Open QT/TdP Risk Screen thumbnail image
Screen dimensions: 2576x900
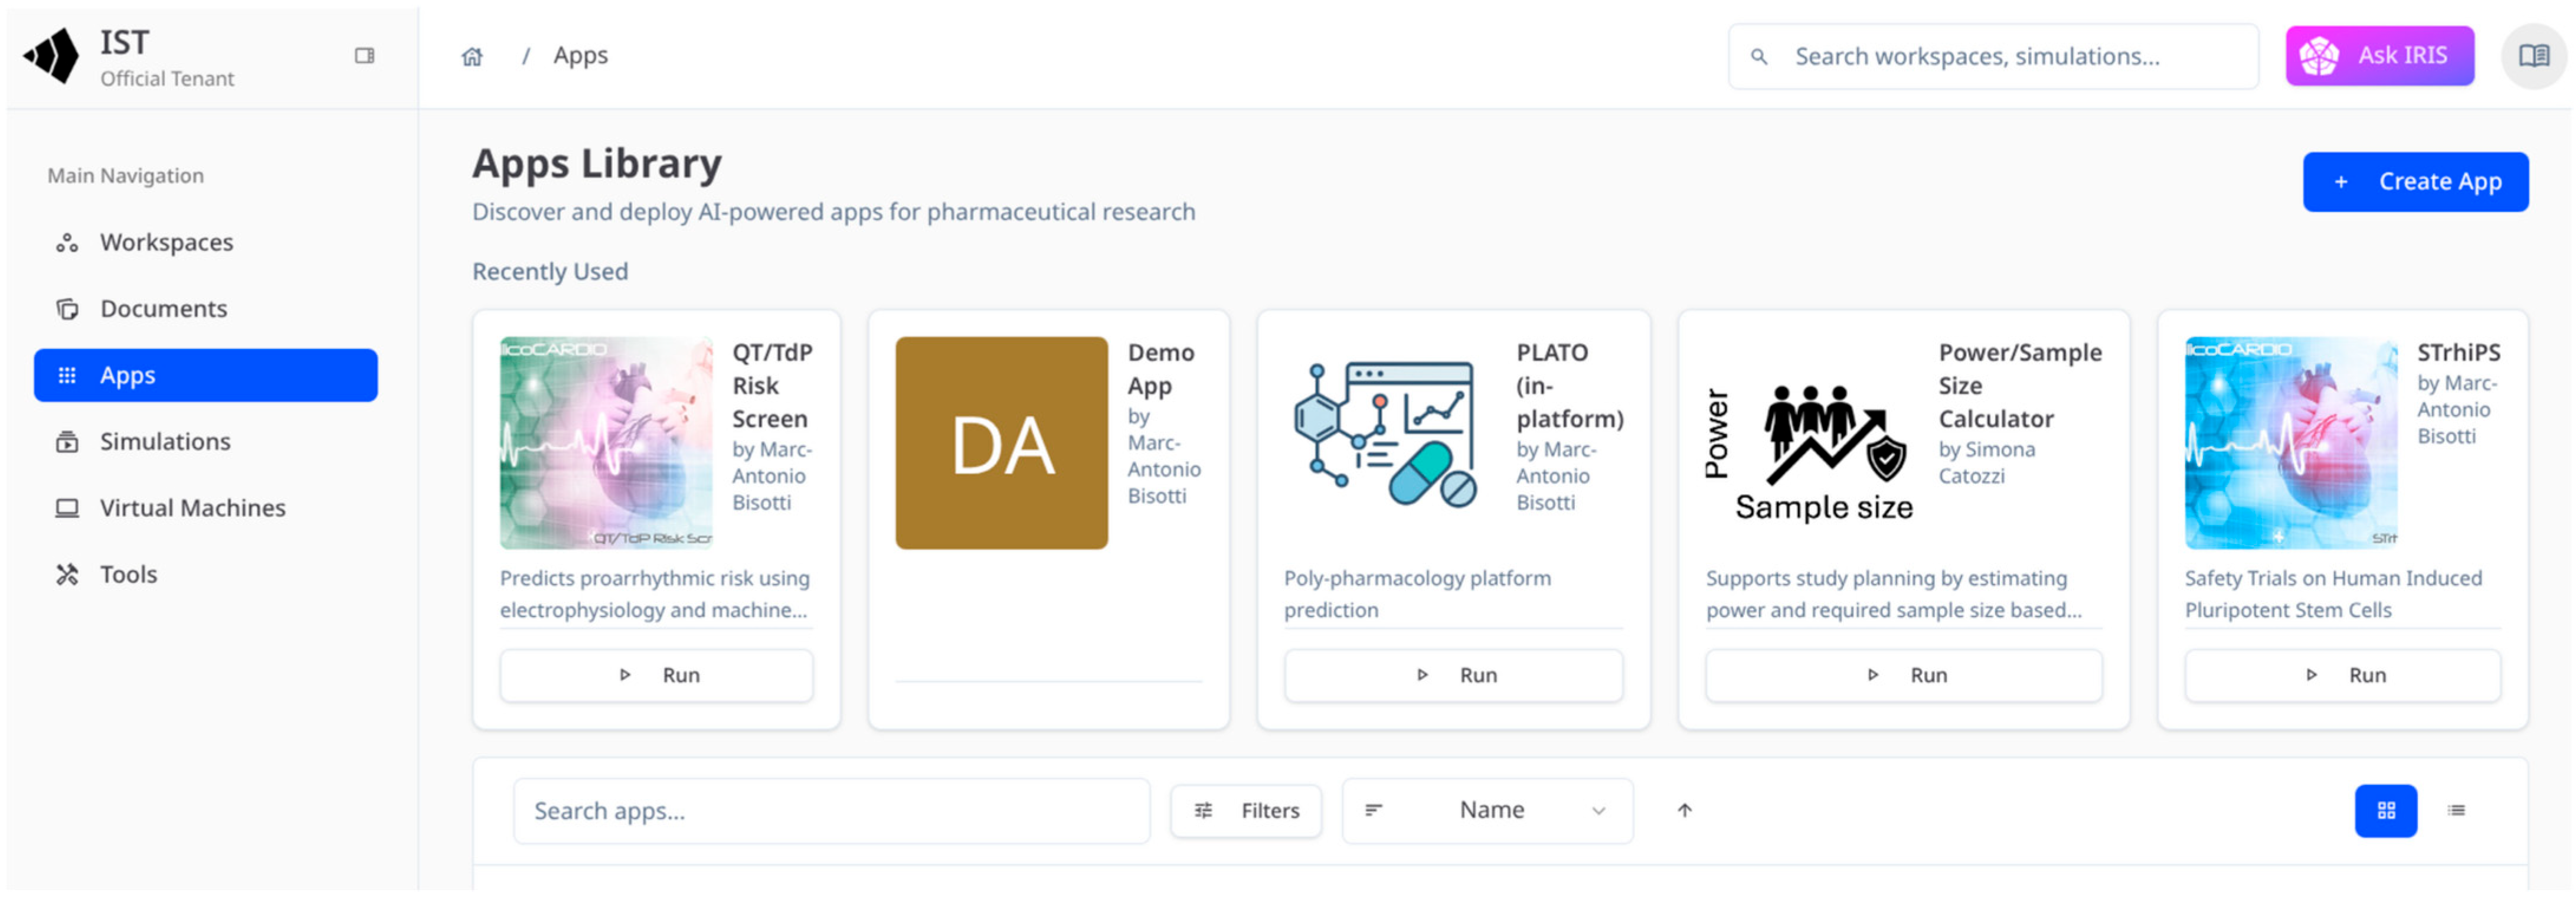606,443
